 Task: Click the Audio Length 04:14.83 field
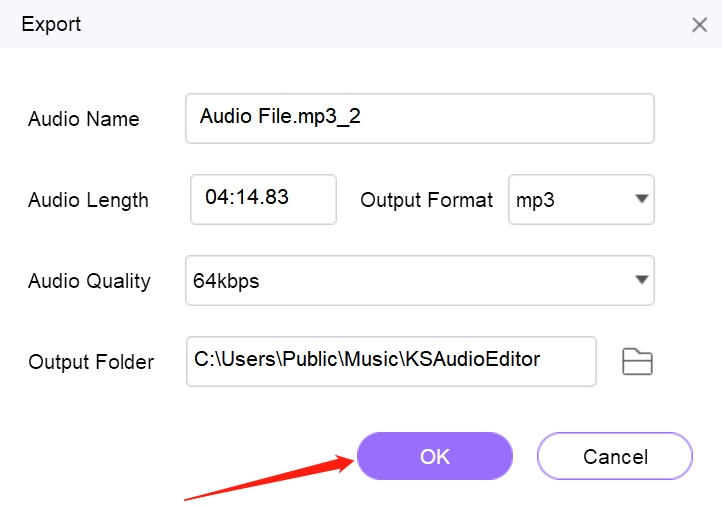[263, 199]
